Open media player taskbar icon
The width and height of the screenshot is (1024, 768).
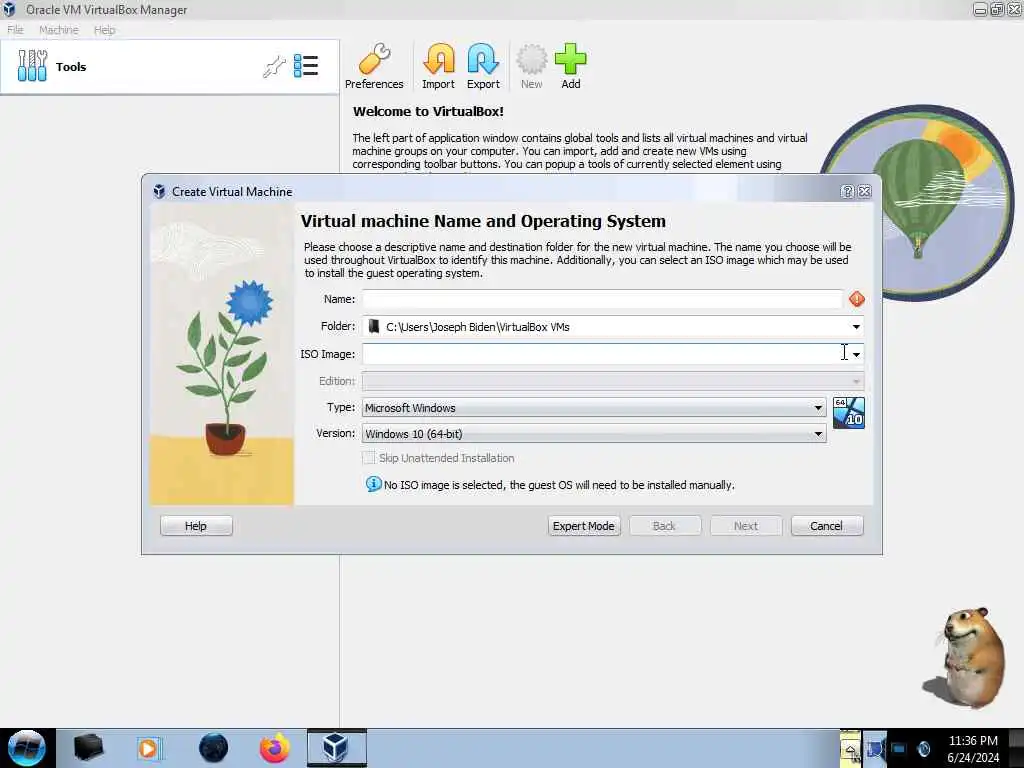click(148, 748)
